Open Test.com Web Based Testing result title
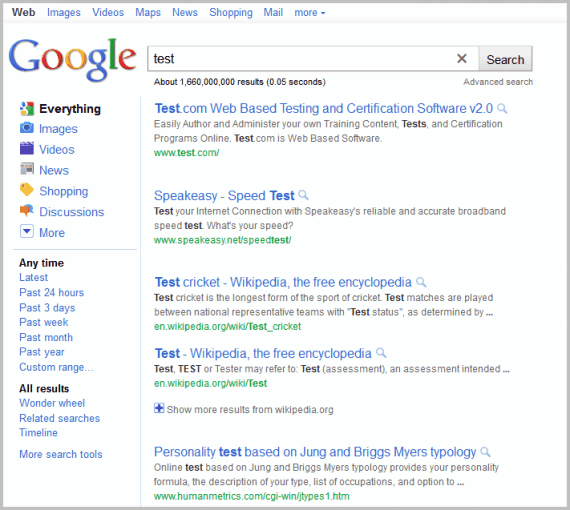The image size is (570, 510). (x=324, y=108)
